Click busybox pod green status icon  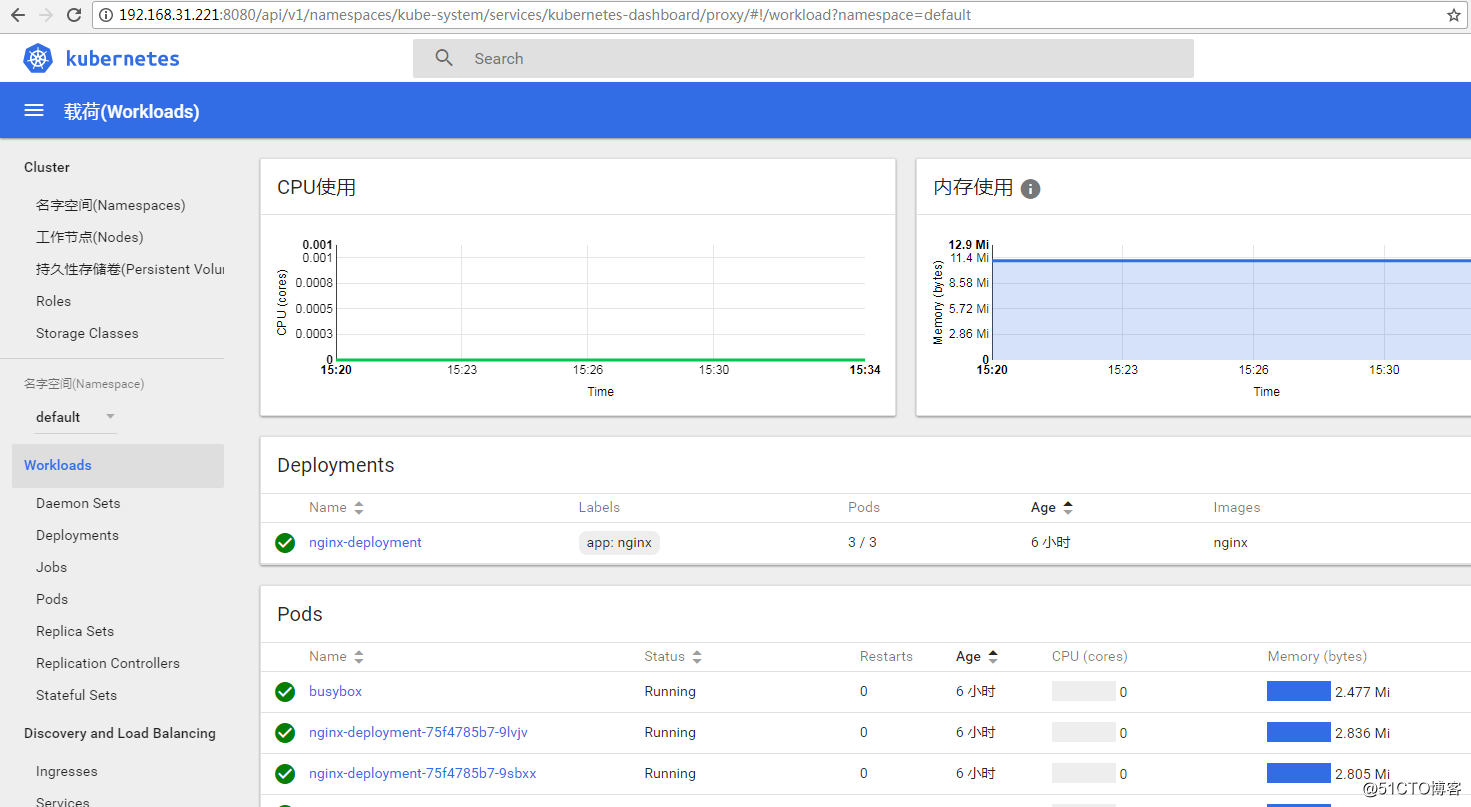285,692
